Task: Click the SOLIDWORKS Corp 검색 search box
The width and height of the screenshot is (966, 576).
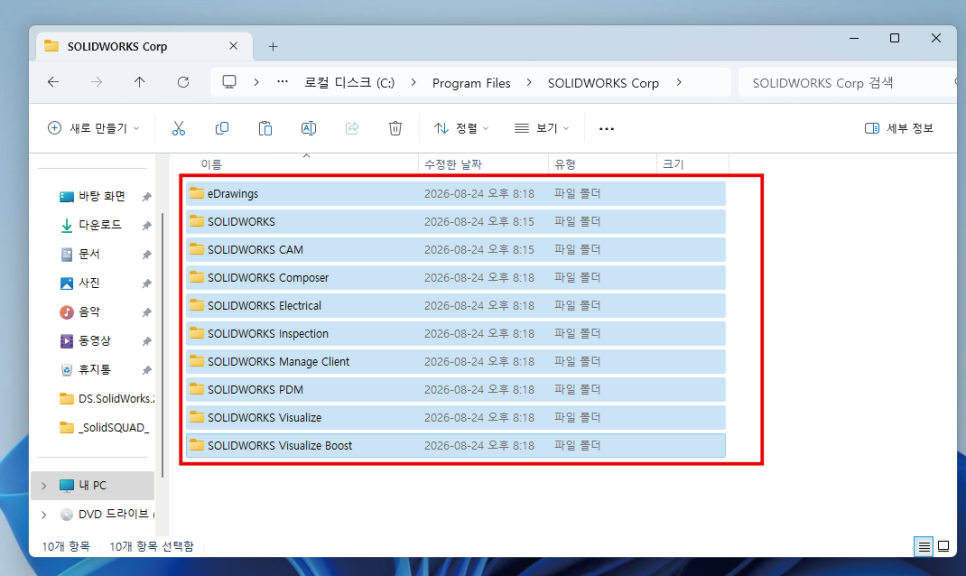Action: [x=848, y=83]
